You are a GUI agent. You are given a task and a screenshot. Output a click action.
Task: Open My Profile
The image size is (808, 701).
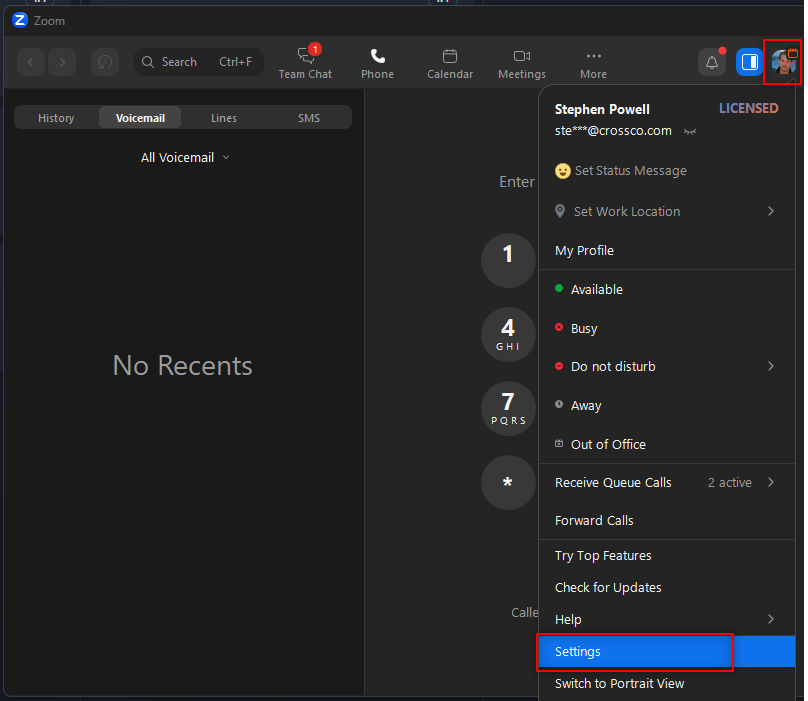point(667,251)
